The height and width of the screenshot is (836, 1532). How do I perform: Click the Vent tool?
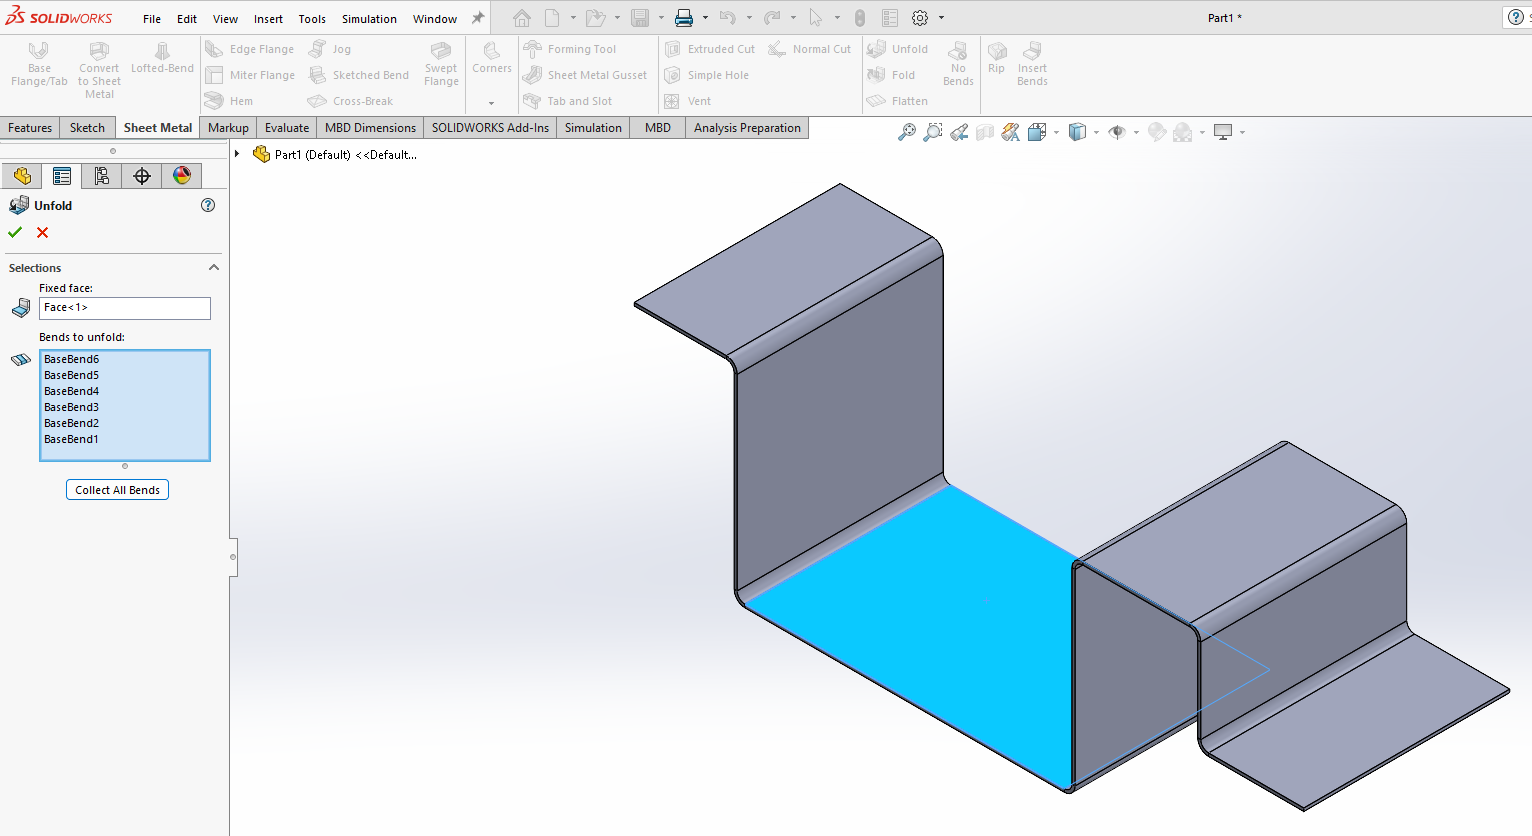[687, 101]
